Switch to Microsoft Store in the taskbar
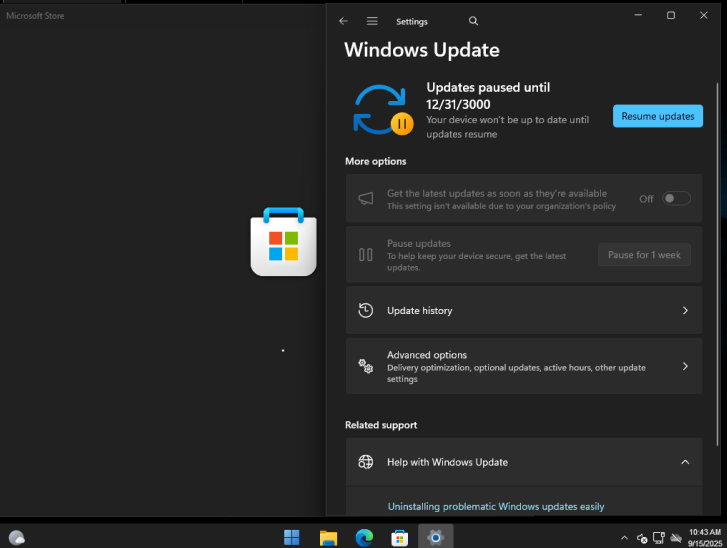Image resolution: width=727 pixels, height=548 pixels. (x=400, y=538)
